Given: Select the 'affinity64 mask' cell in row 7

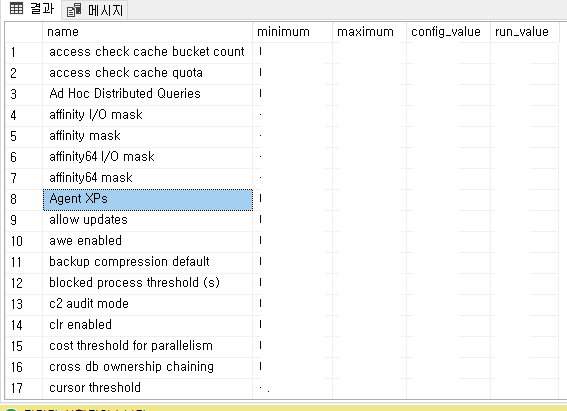Looking at the screenshot, I should (x=148, y=178).
